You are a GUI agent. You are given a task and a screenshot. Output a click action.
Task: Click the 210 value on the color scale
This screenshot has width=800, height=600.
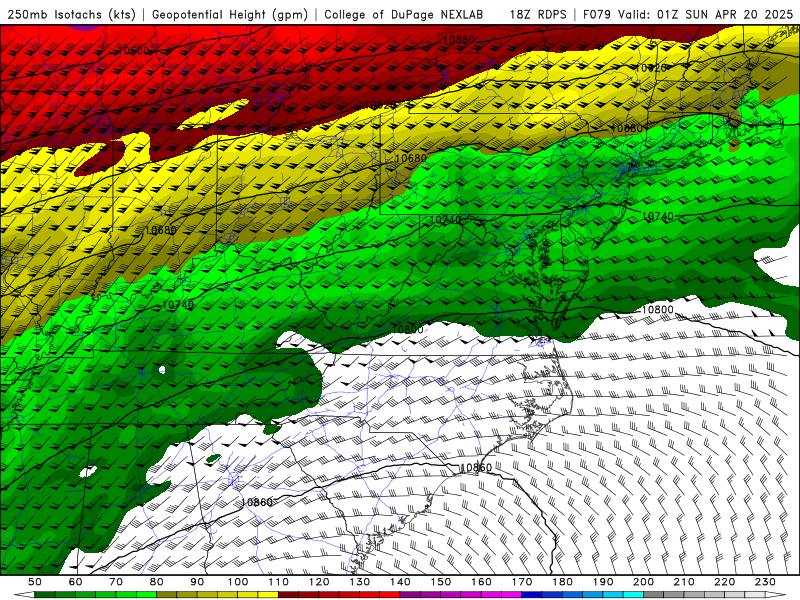click(x=684, y=582)
